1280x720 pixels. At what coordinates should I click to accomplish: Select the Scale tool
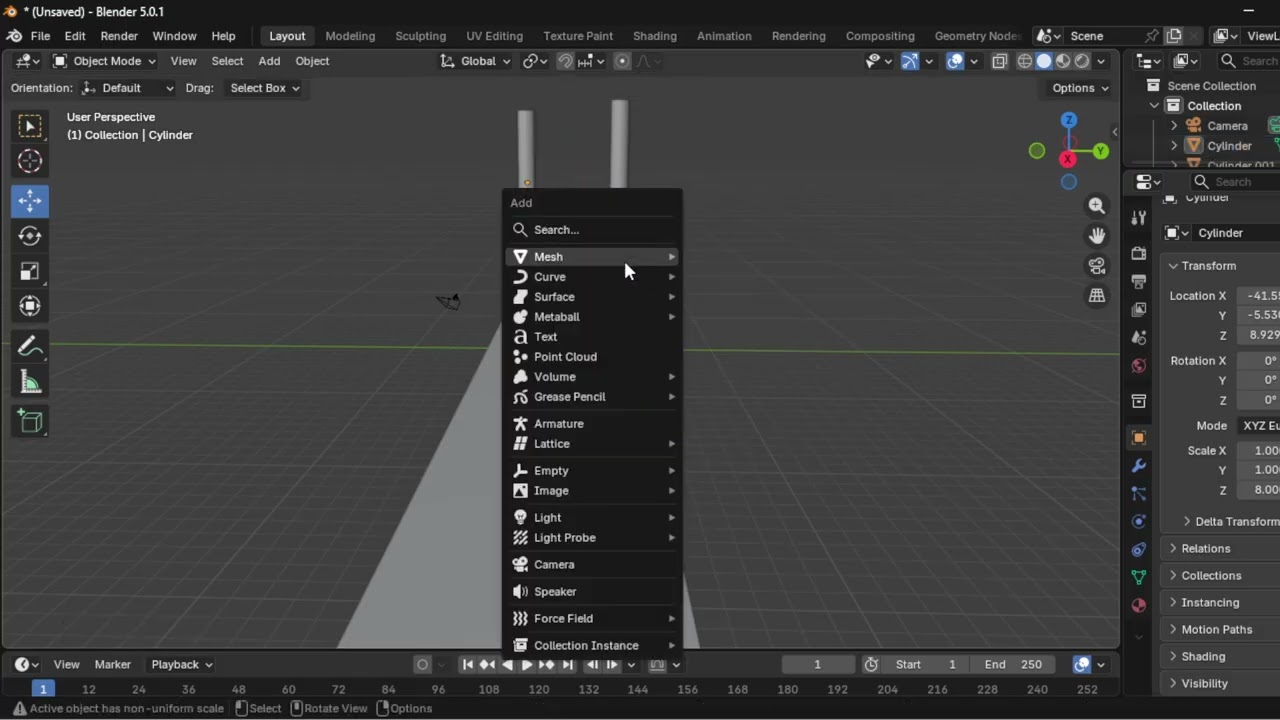pyautogui.click(x=30, y=271)
